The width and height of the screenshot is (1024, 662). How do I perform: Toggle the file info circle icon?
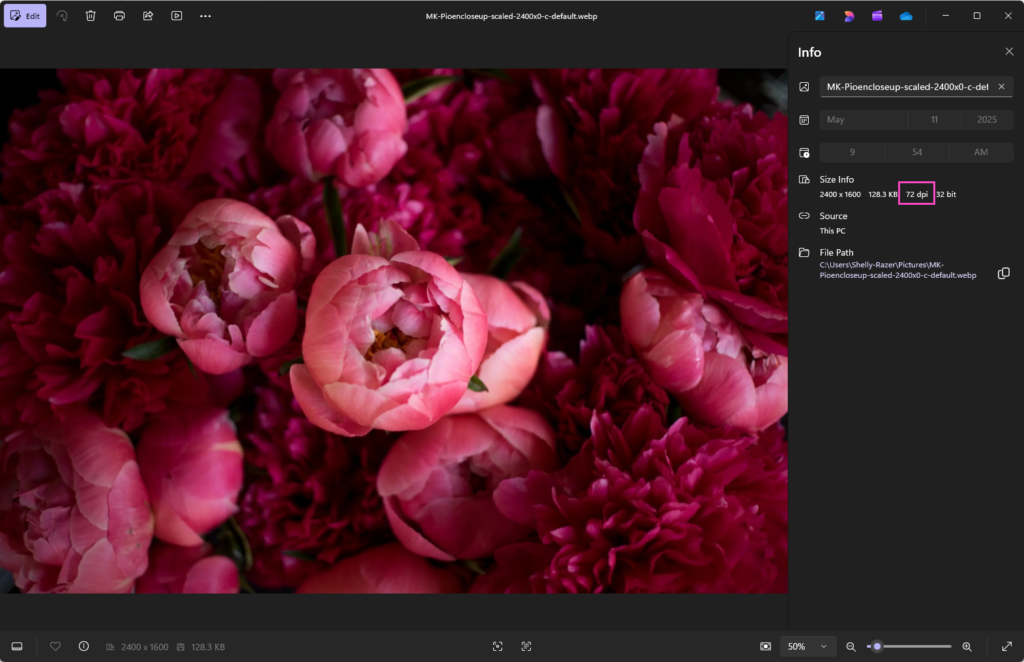84,646
